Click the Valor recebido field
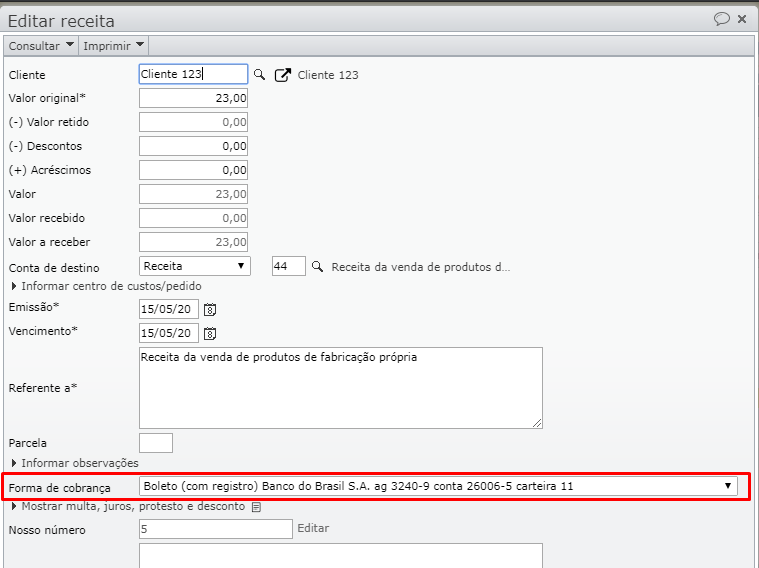The height and width of the screenshot is (568, 759). (193, 218)
